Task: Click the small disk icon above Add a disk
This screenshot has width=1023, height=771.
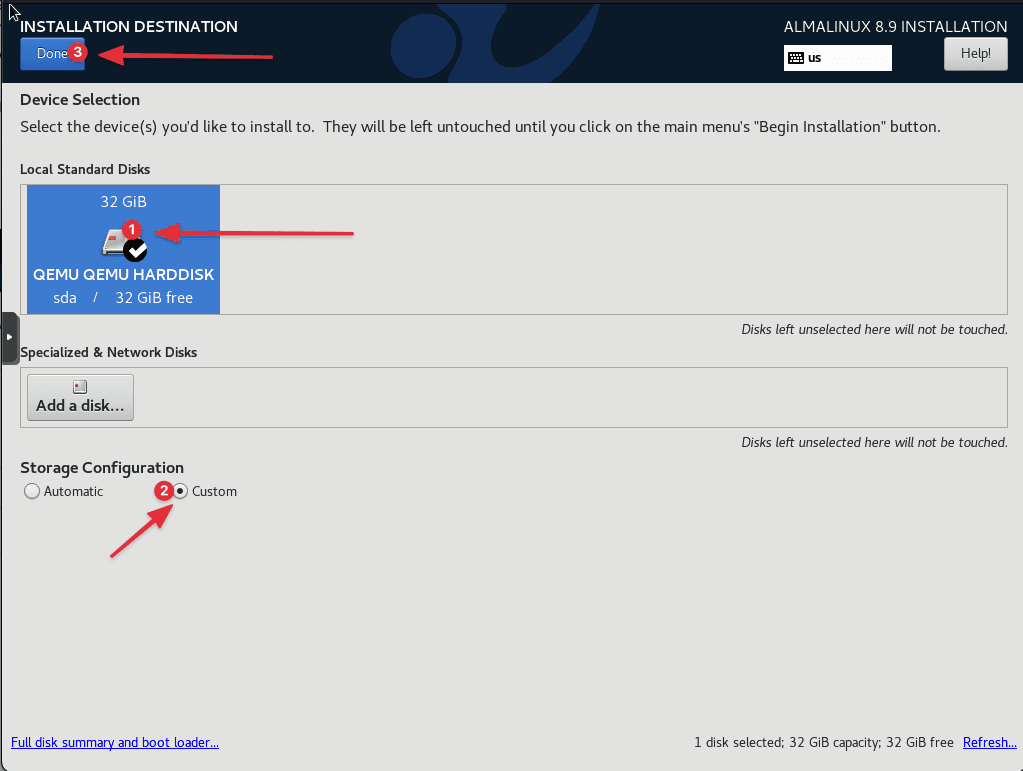Action: point(80,387)
